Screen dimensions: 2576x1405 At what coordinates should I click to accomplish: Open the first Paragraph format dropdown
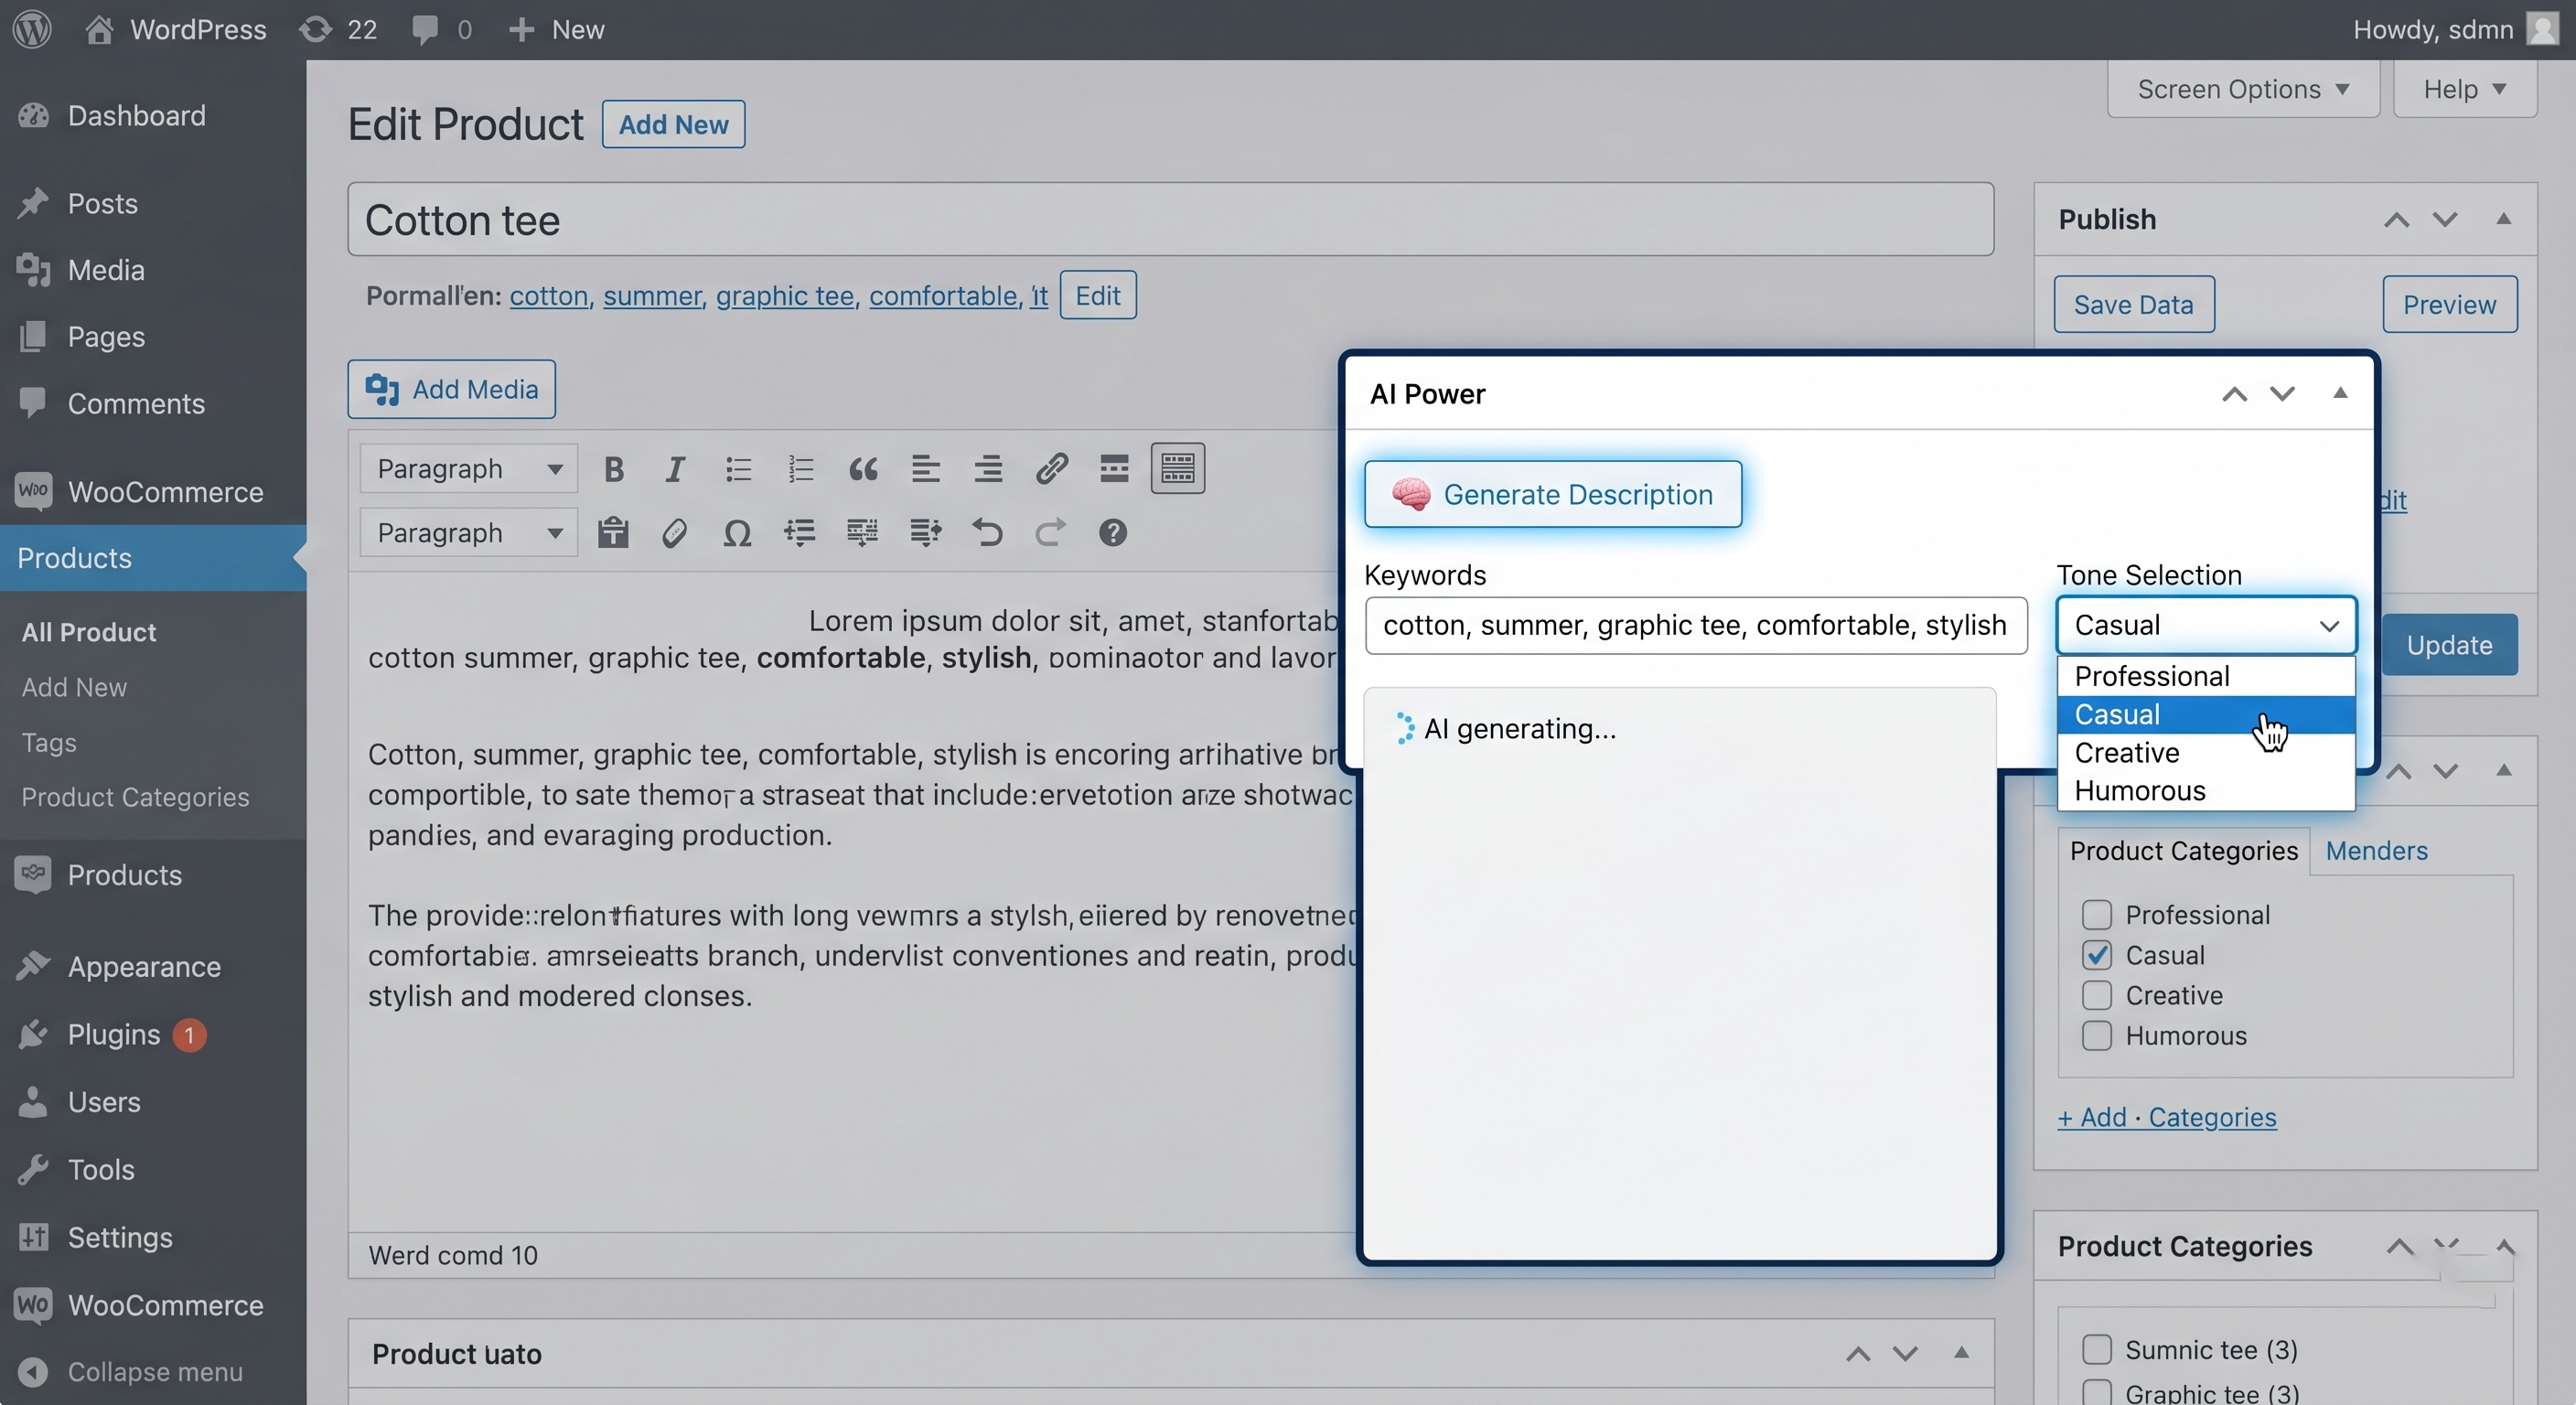469,469
